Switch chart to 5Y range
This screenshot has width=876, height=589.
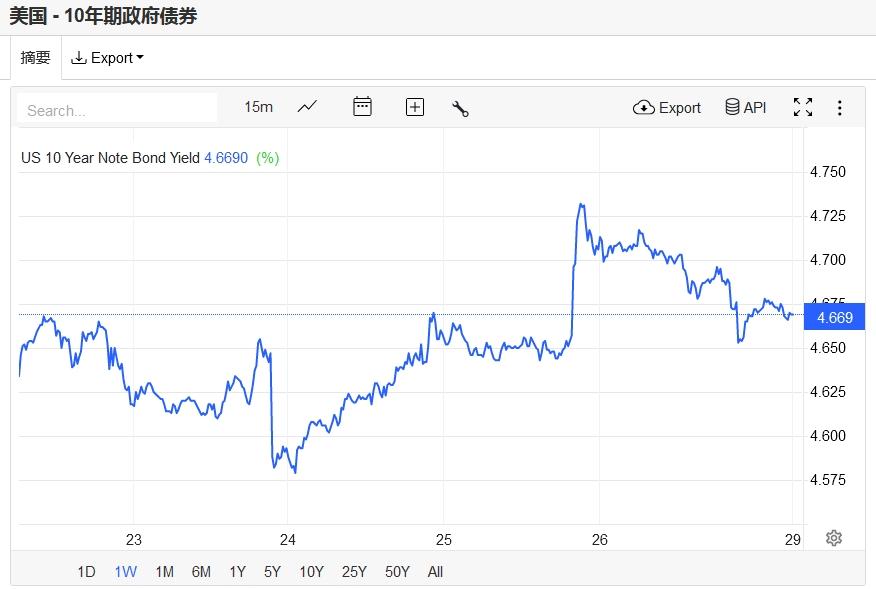pyautogui.click(x=272, y=572)
